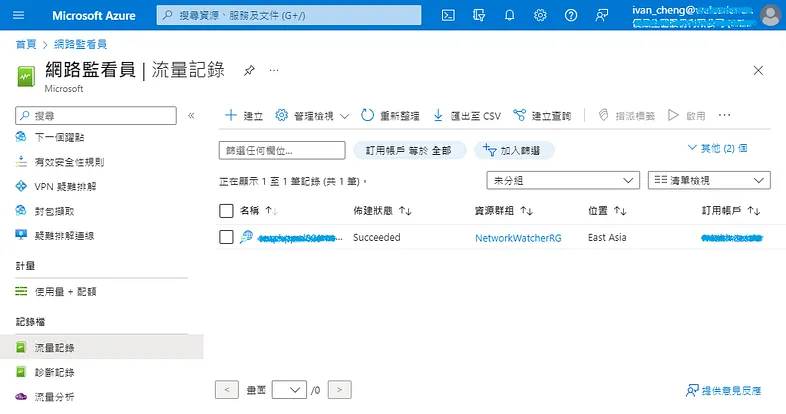Go to 網路監看員 breadcrumb
786x414 pixels.
80,44
